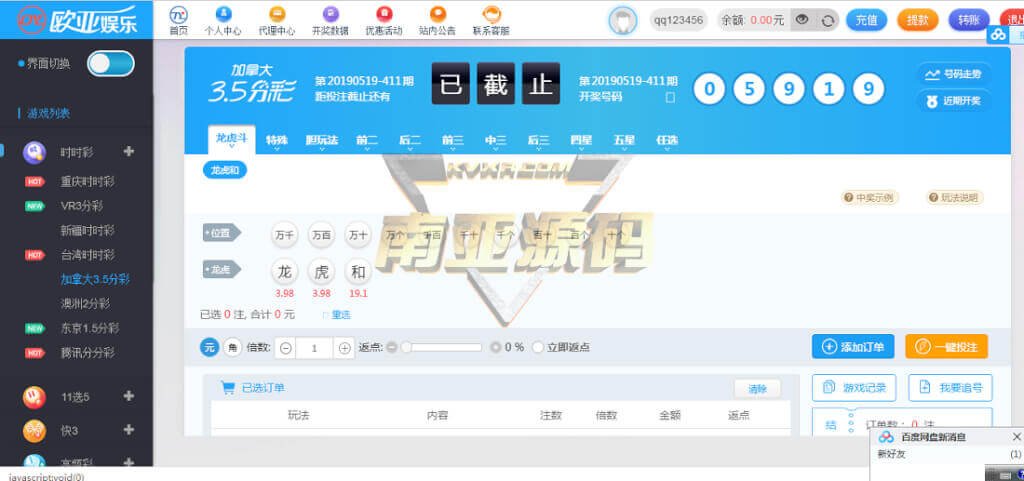Expand the 快3 game category
Screen dimensions: 1024x481
pos(128,430)
